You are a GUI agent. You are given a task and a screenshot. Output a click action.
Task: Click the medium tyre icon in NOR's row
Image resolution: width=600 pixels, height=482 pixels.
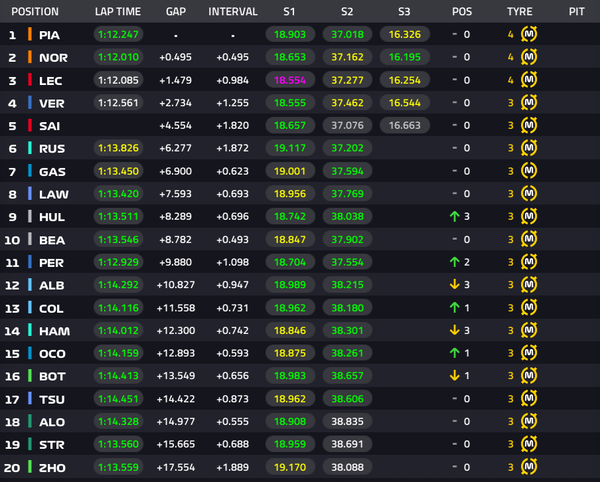click(529, 57)
